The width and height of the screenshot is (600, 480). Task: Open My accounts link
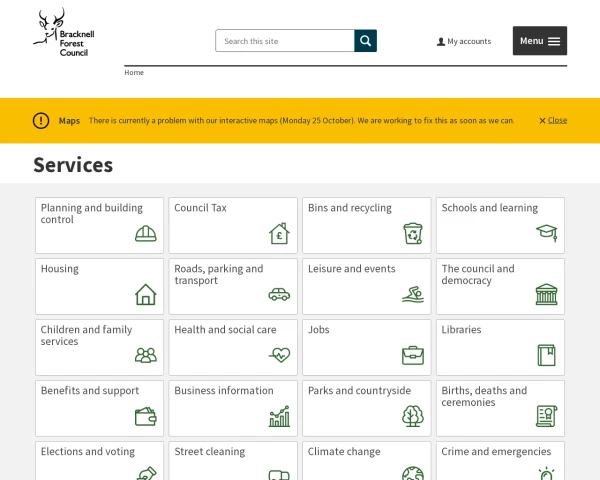464,42
